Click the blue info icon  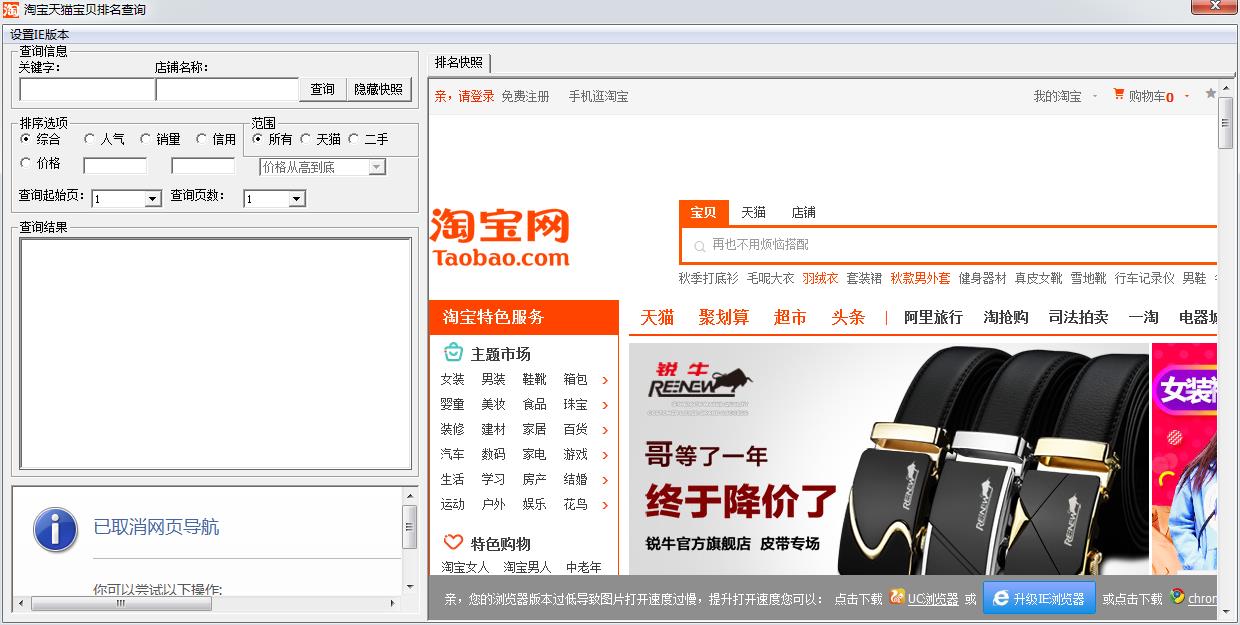click(x=55, y=529)
